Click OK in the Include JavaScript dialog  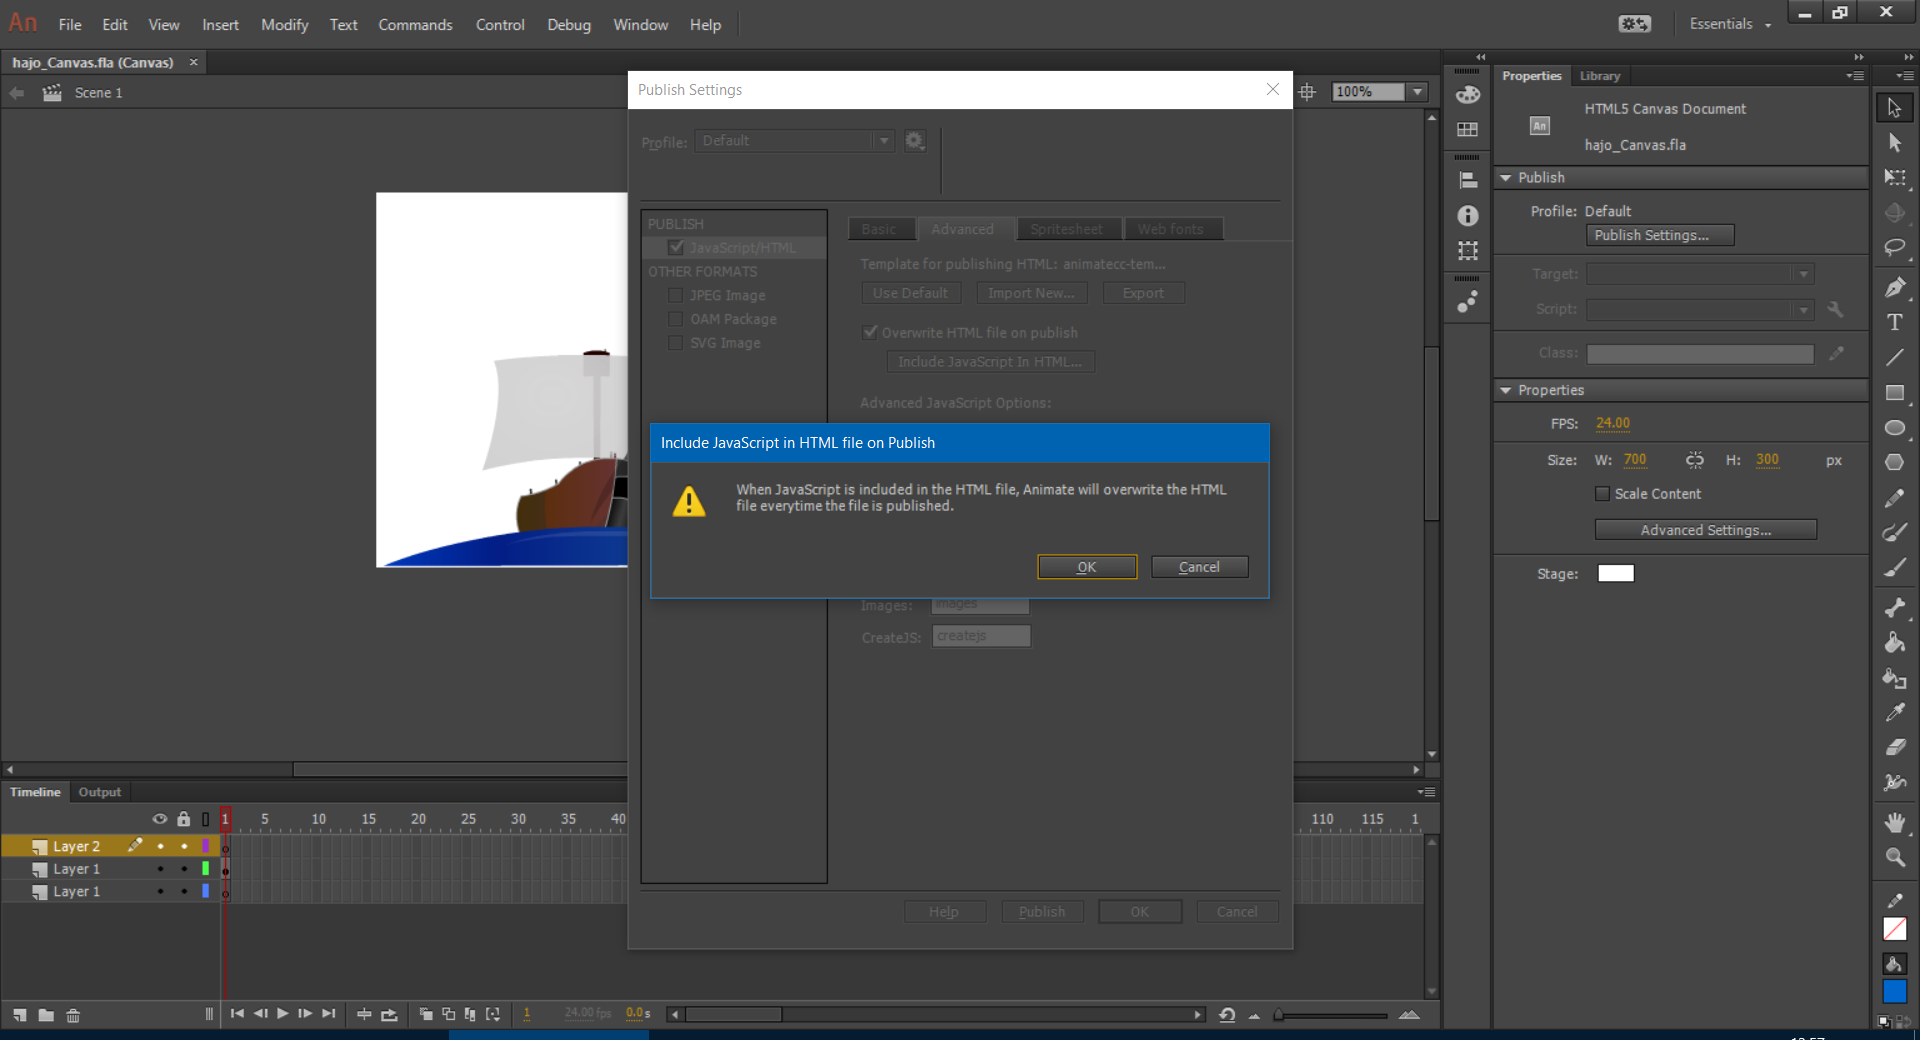[1086, 567]
